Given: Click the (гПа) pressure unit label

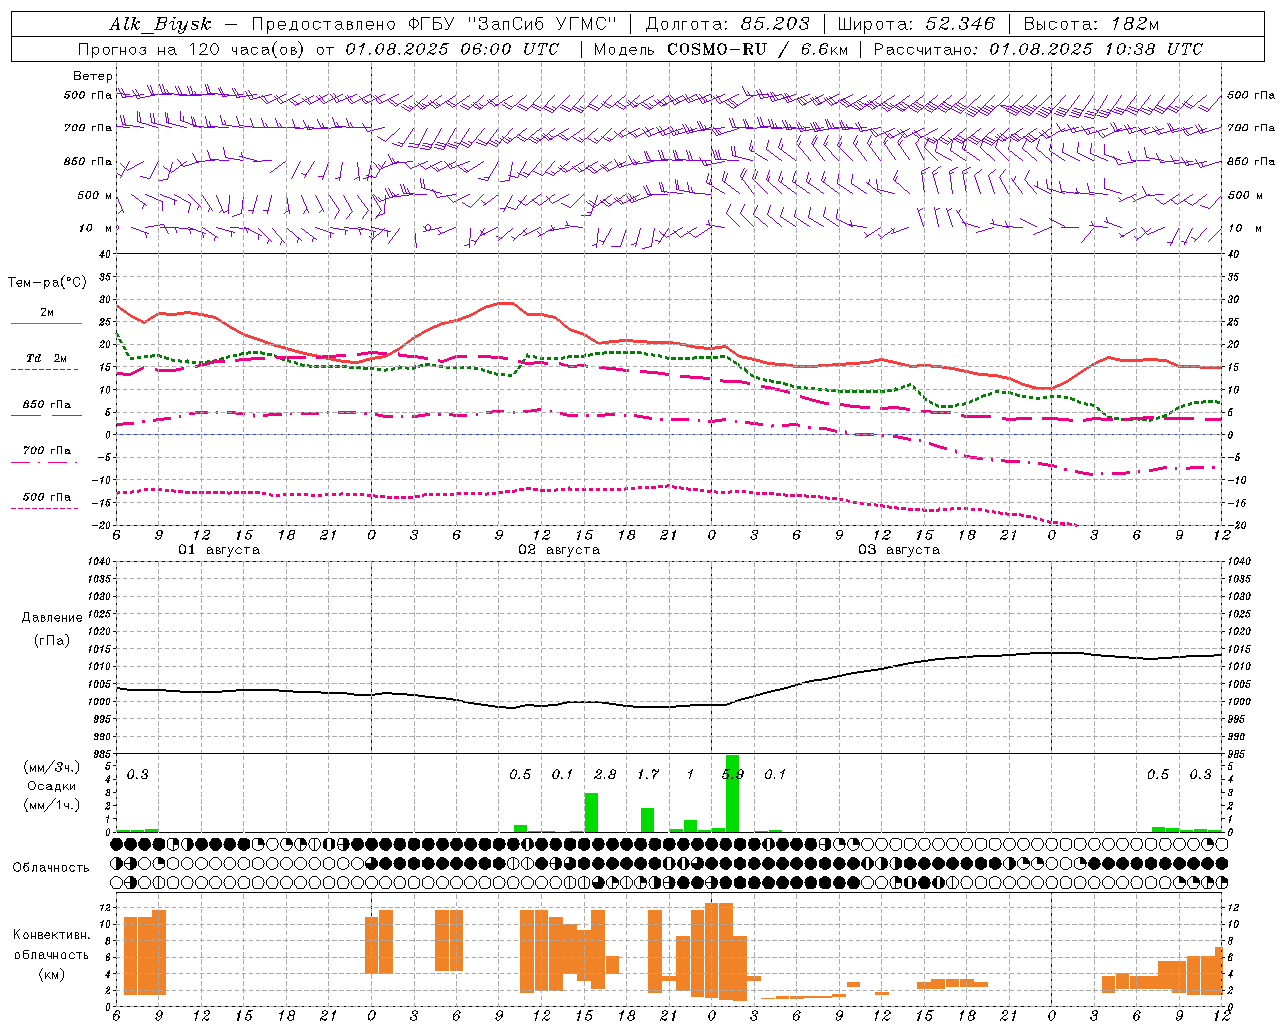Looking at the screenshot, I should [52, 641].
